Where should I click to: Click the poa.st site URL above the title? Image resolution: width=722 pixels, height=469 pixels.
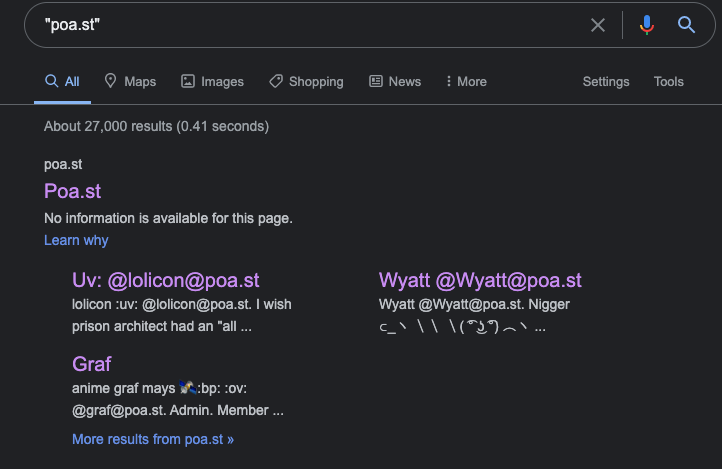pyautogui.click(x=63, y=164)
